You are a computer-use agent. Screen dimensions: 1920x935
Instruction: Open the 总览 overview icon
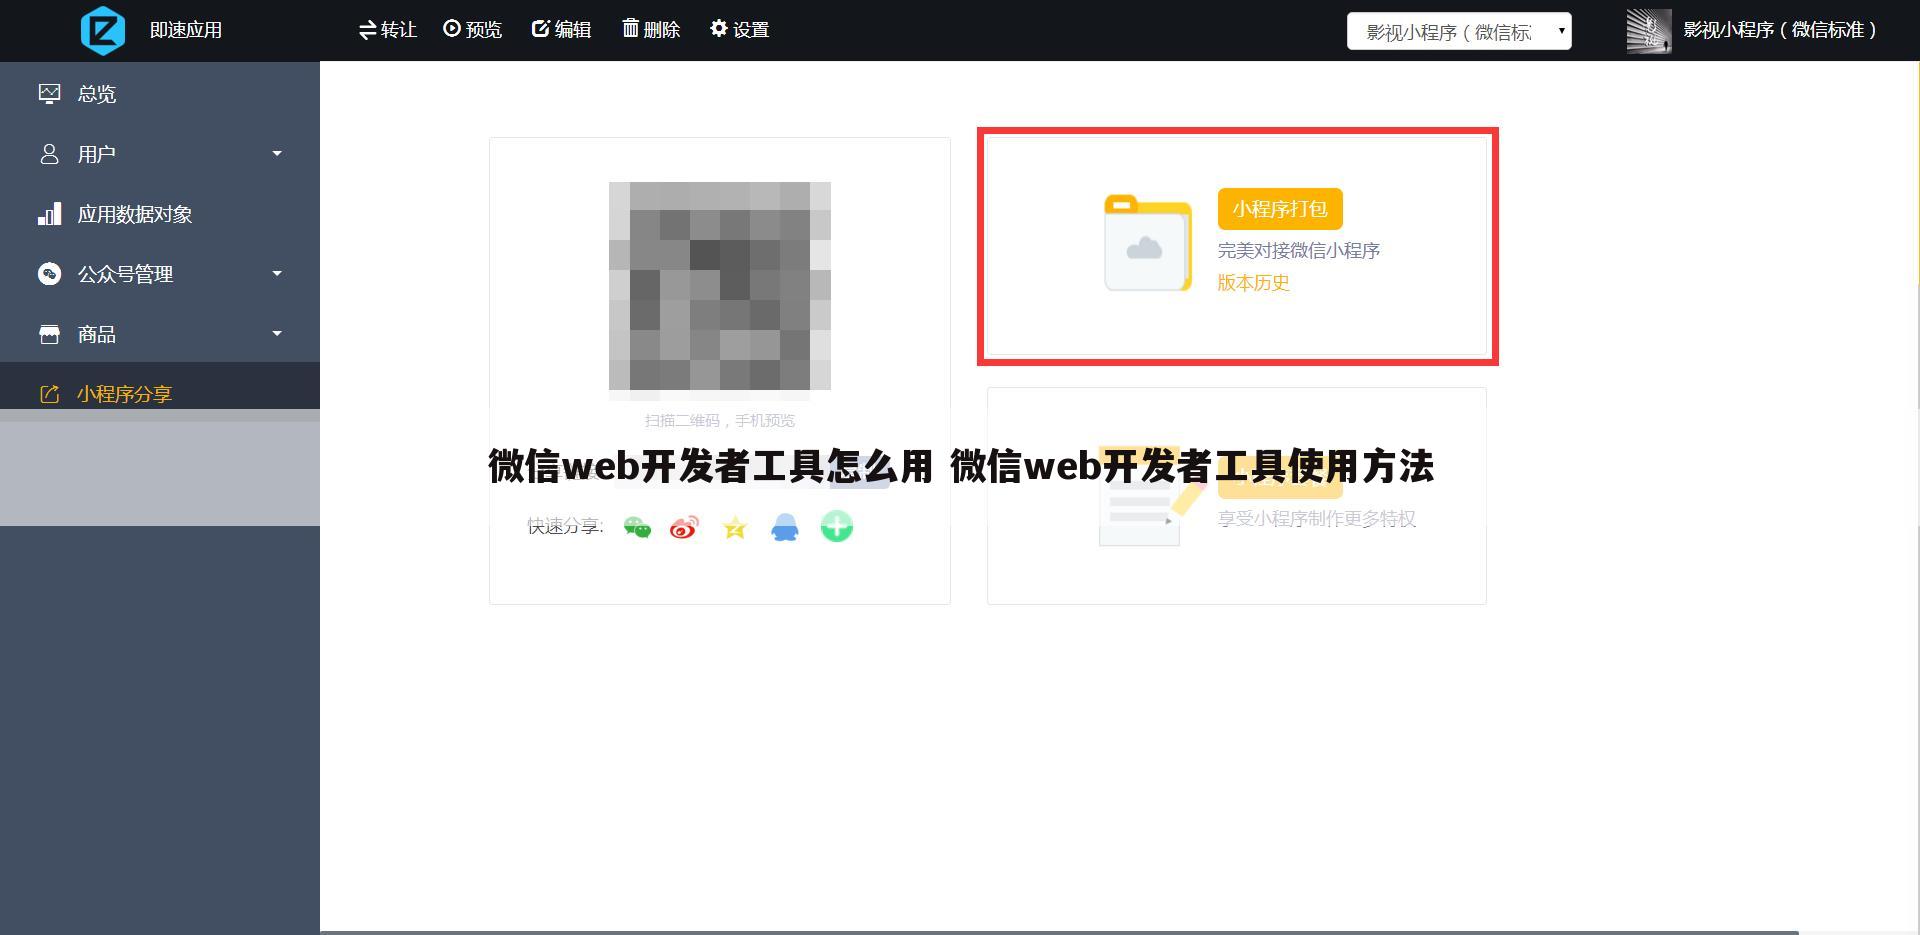click(x=49, y=94)
